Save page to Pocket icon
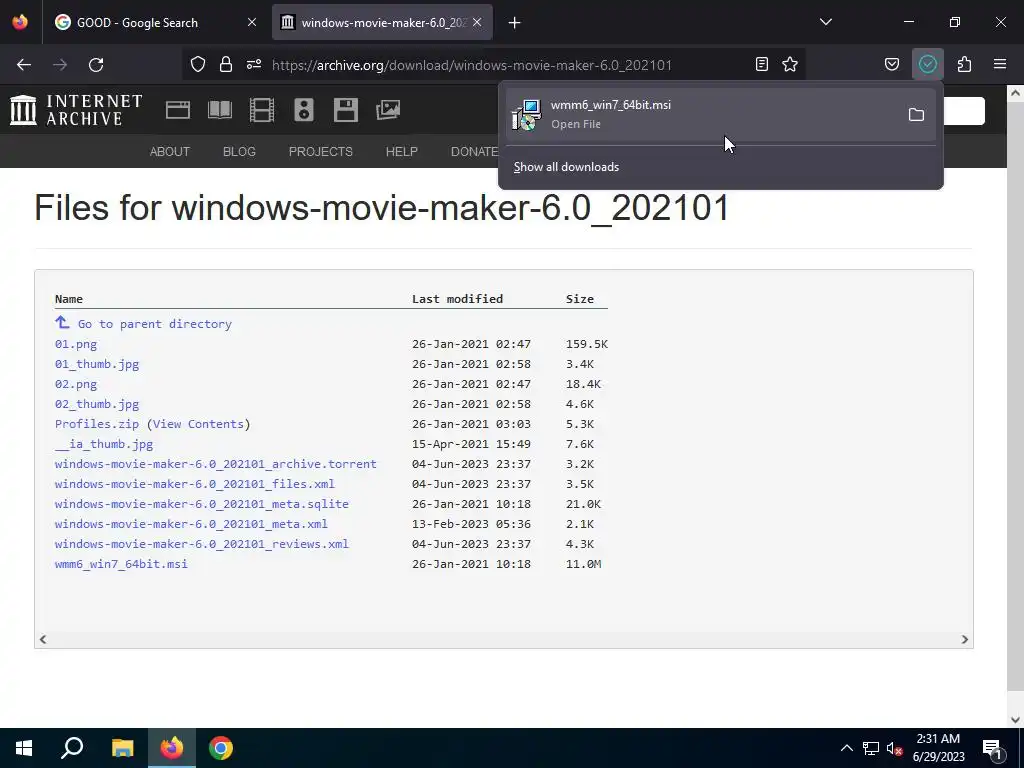Screen dimensions: 1024x768 click(892, 64)
